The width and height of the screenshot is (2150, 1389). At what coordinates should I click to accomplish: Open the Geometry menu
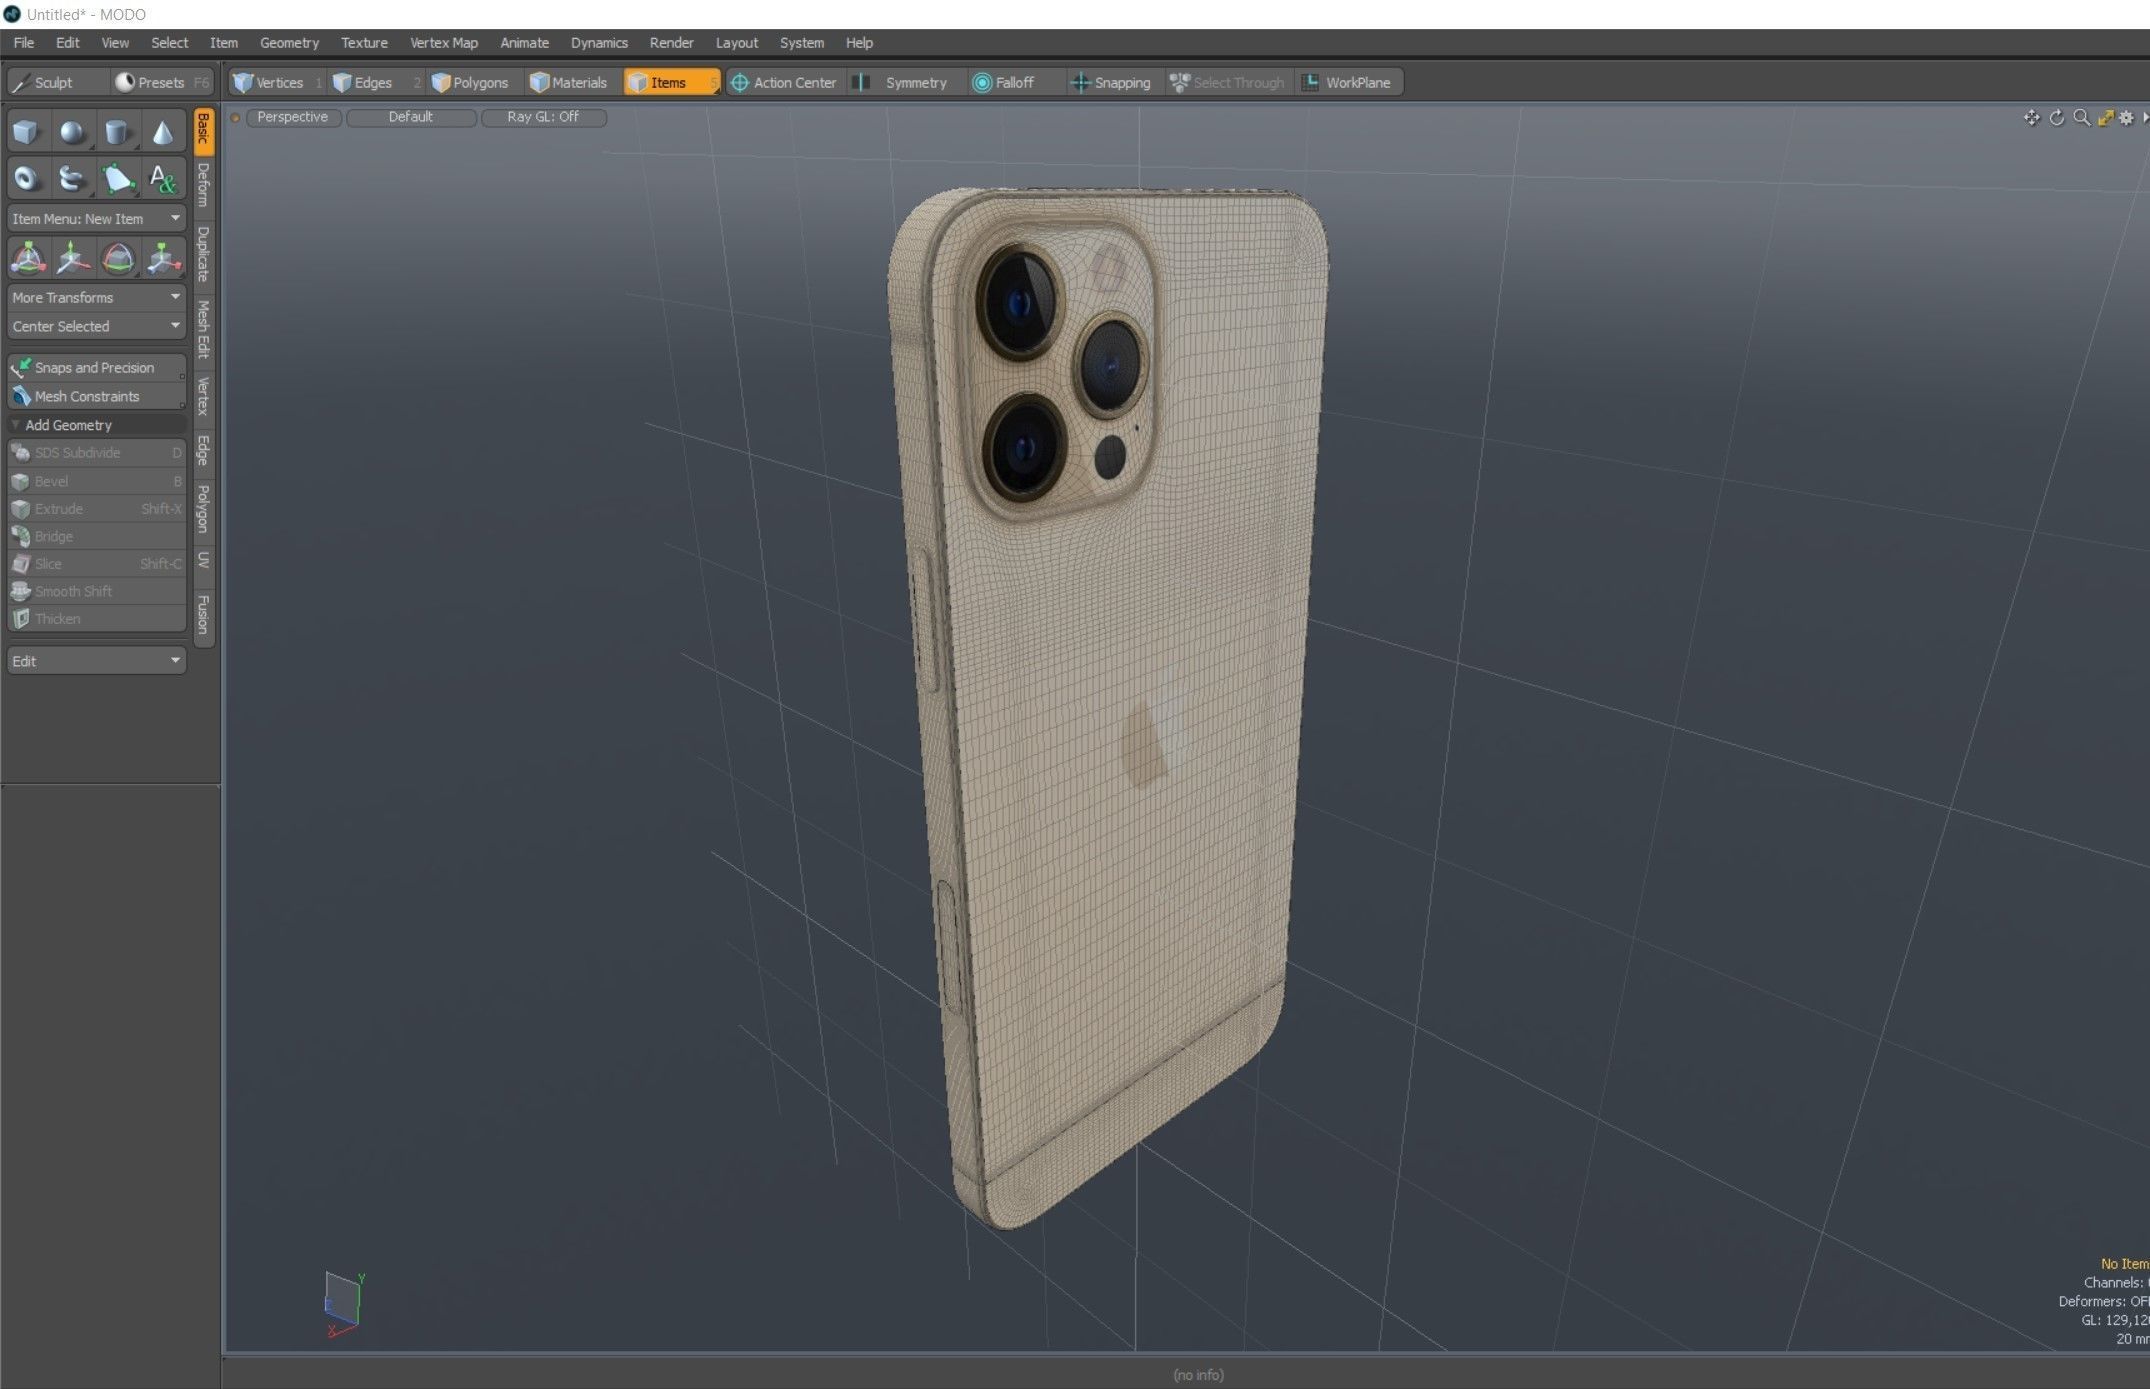click(x=289, y=43)
